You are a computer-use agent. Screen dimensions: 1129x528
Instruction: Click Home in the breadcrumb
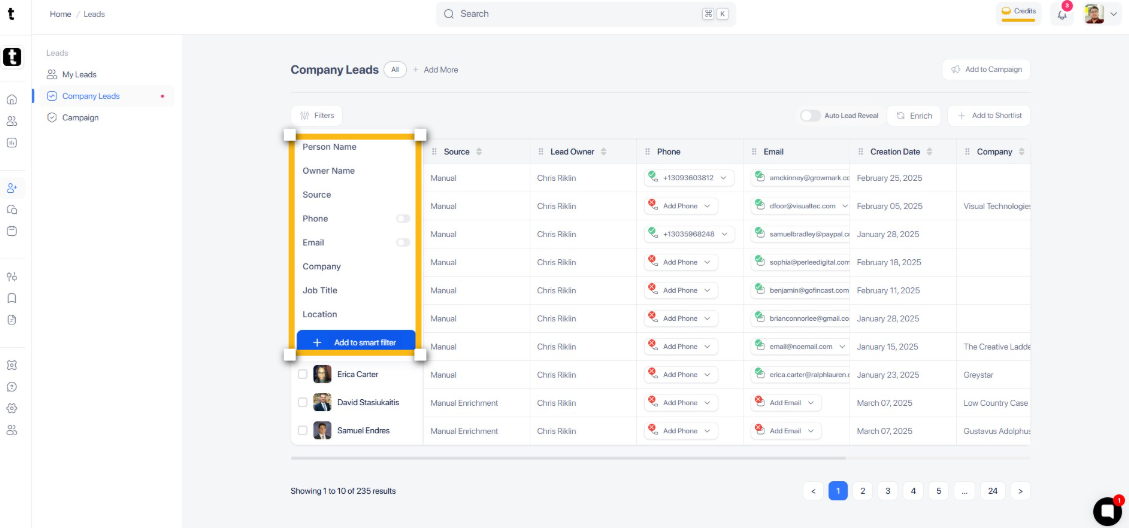60,14
